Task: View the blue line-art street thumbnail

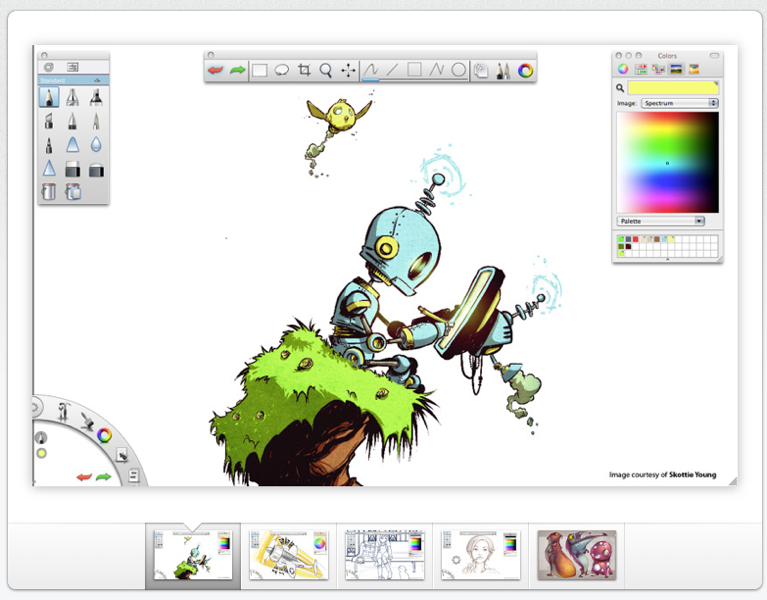Action: point(384,556)
